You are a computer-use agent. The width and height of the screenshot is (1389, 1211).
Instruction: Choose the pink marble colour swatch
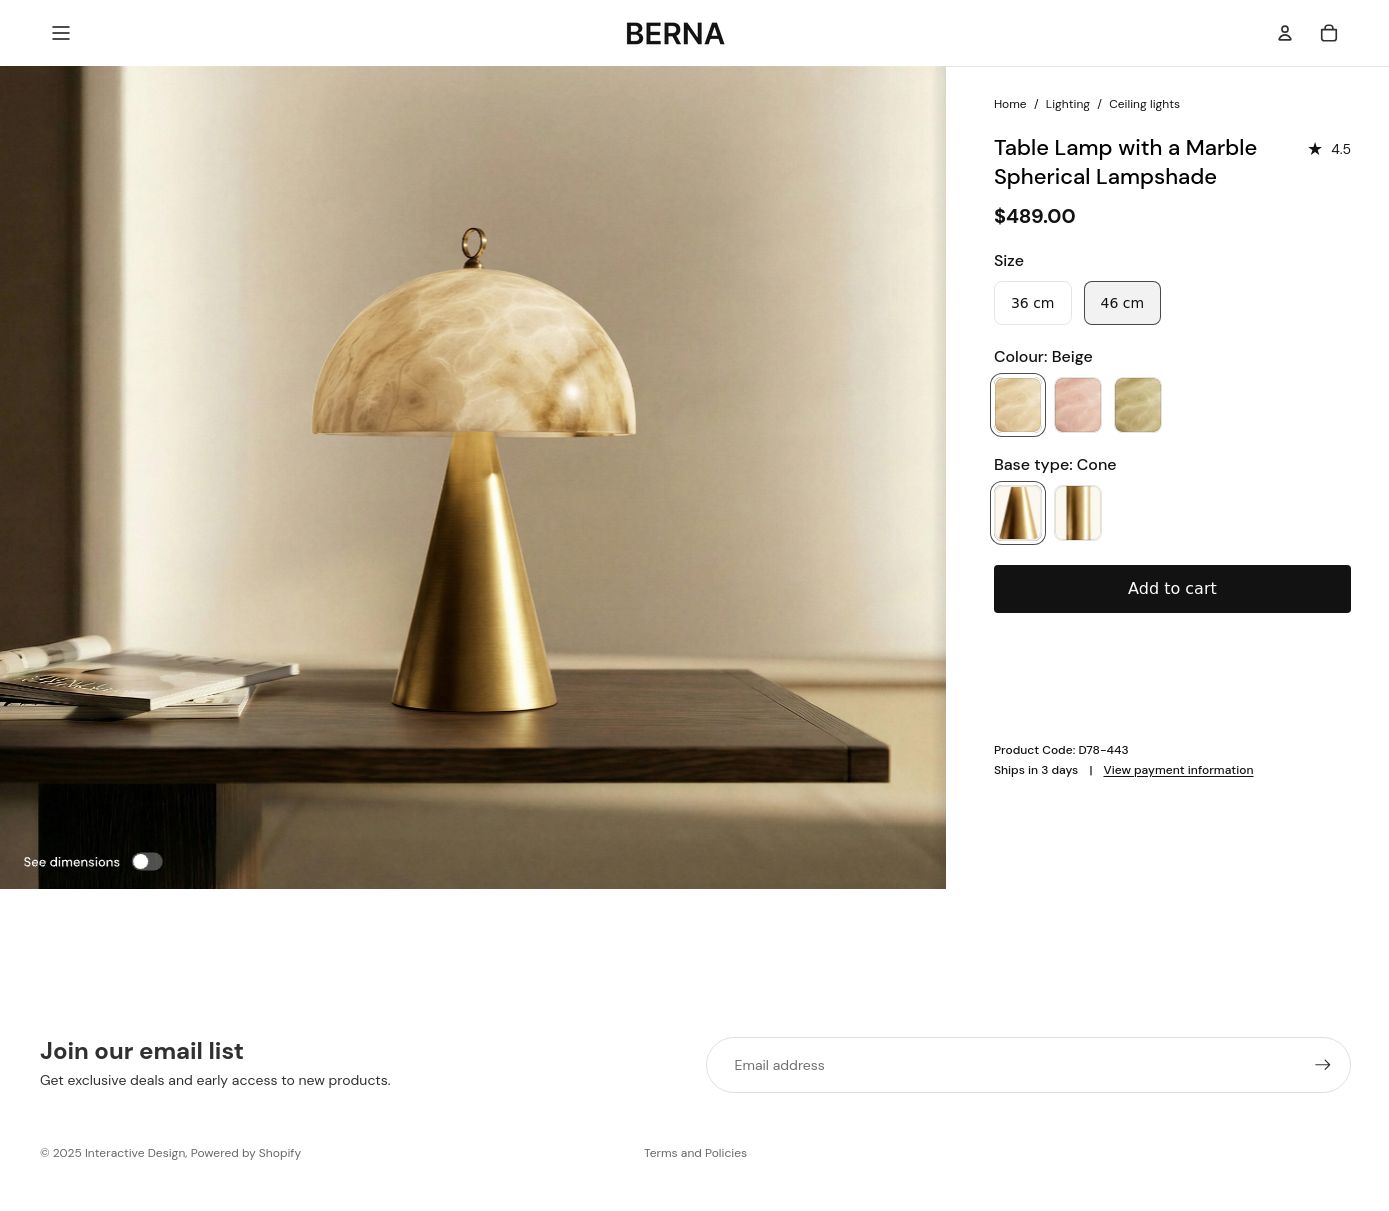point(1078,405)
